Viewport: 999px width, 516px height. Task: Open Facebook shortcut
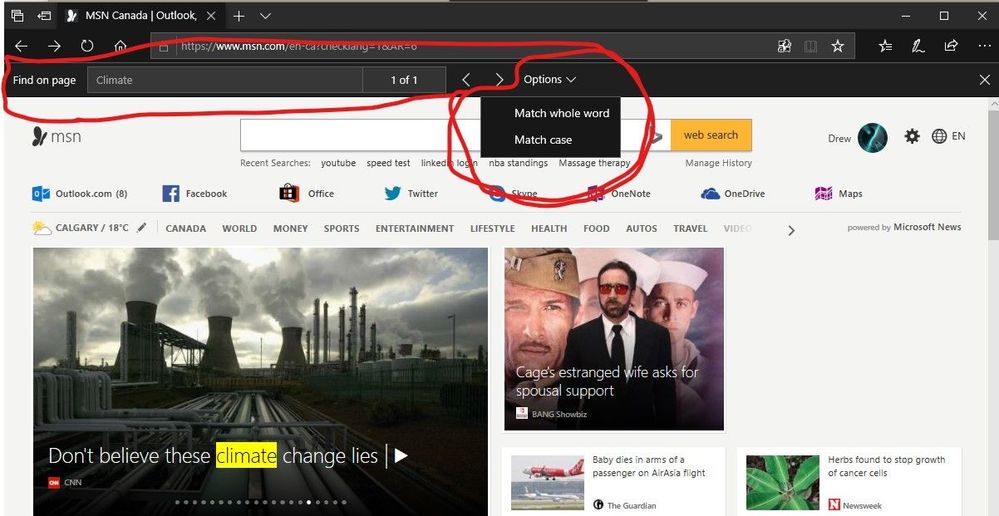[194, 194]
